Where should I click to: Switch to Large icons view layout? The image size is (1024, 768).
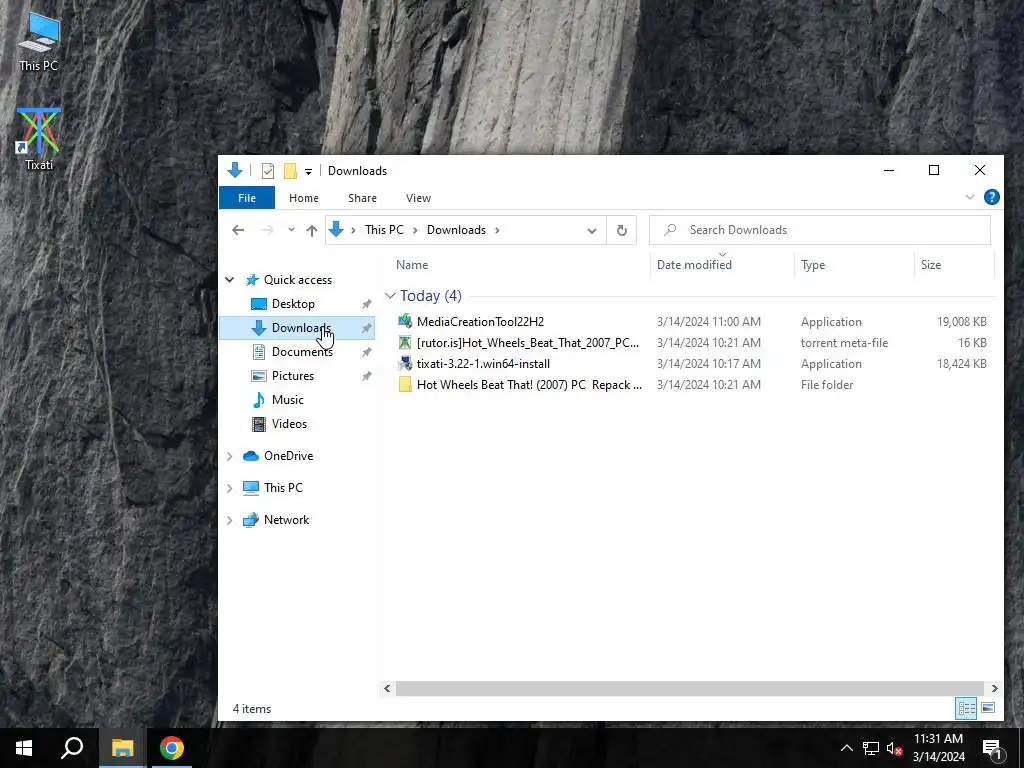988,708
